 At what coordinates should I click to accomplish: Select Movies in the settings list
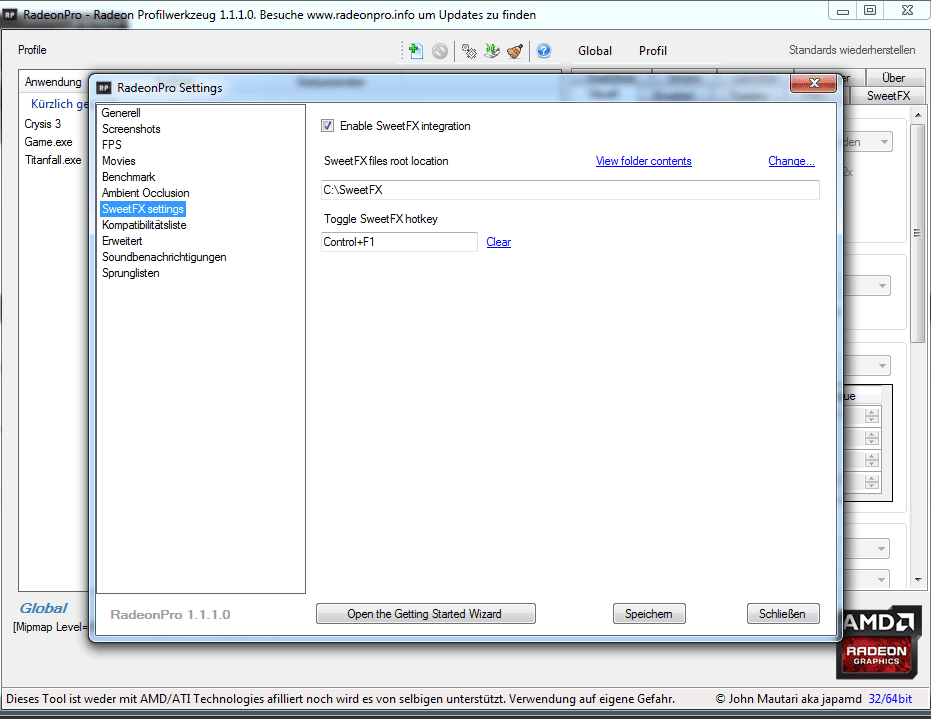(119, 161)
